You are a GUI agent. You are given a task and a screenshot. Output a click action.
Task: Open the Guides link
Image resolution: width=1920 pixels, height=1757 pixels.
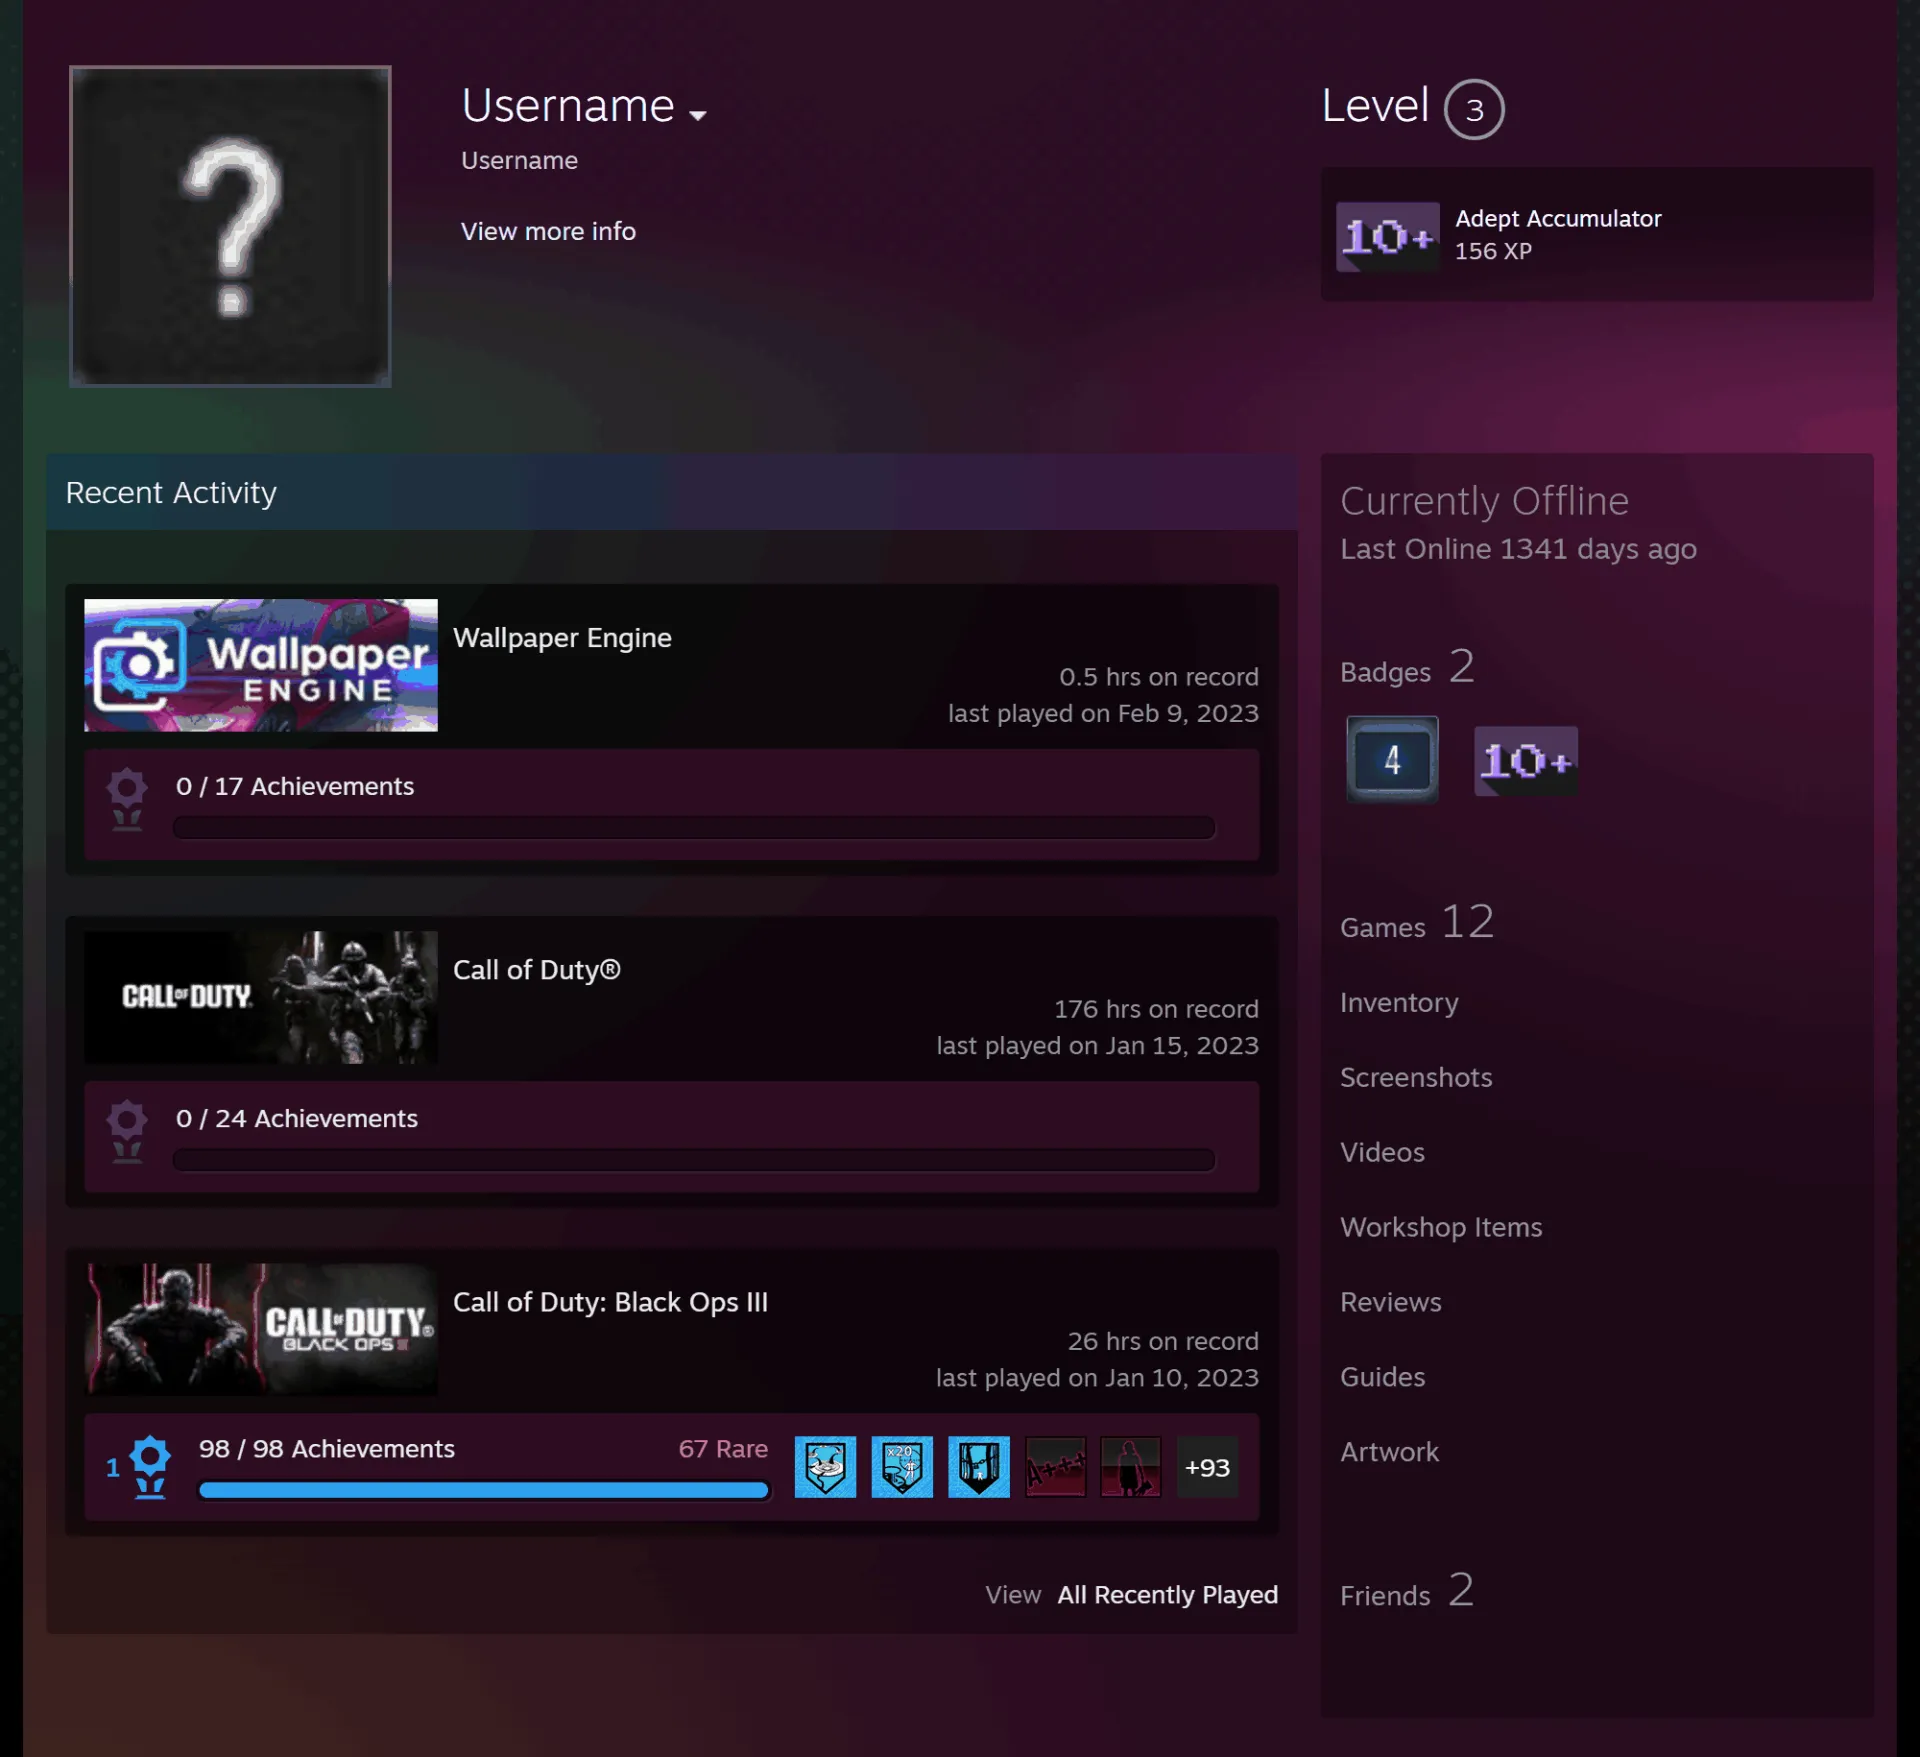[x=1382, y=1378]
